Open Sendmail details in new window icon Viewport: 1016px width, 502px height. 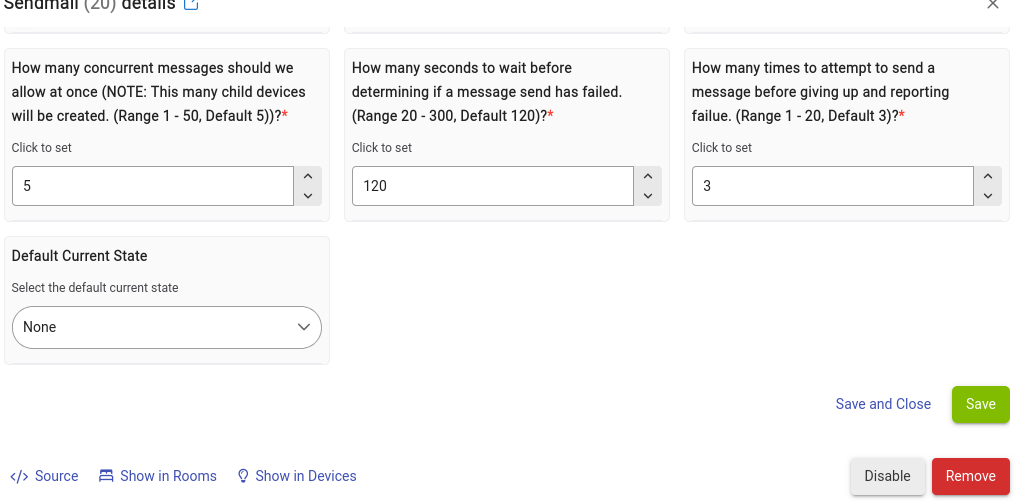(x=191, y=5)
